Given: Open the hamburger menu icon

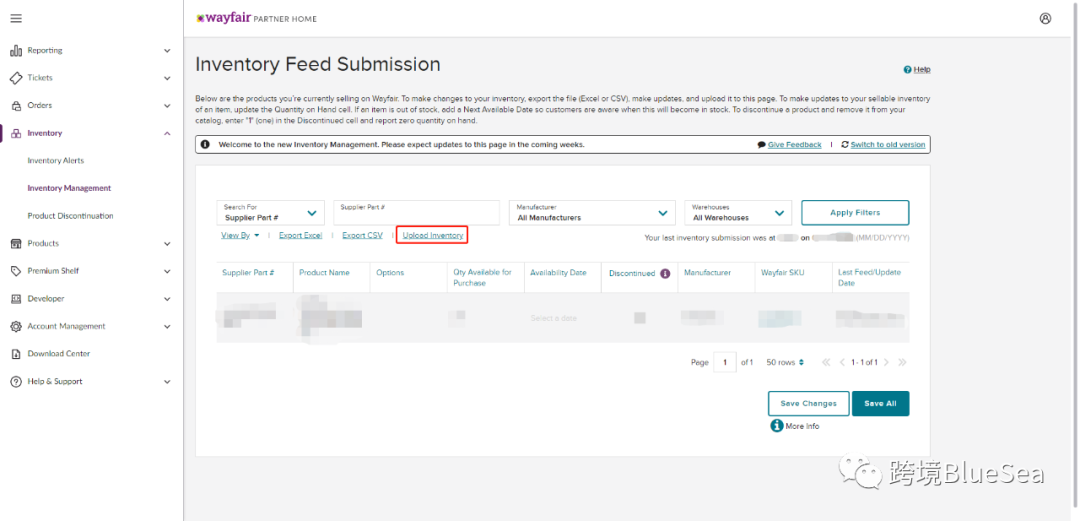Looking at the screenshot, I should click(16, 18).
